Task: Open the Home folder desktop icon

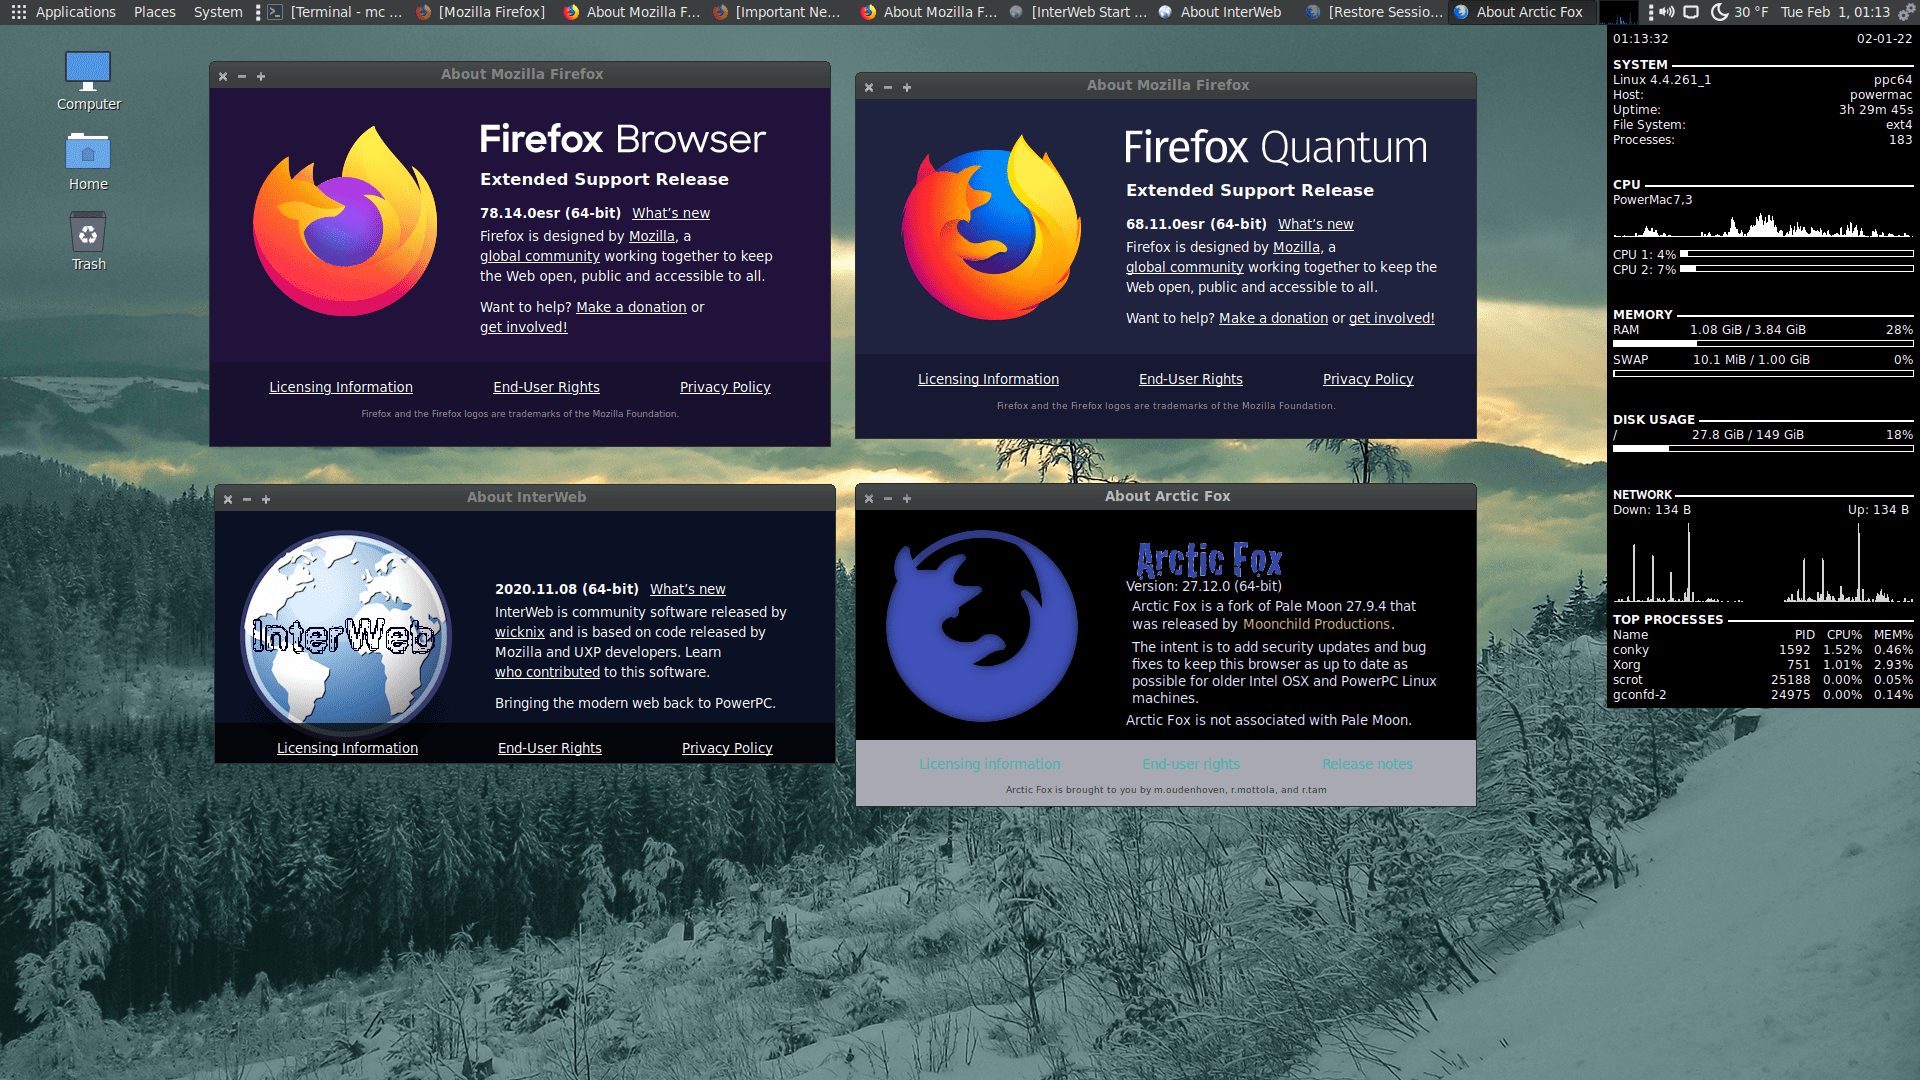Action: (88, 153)
